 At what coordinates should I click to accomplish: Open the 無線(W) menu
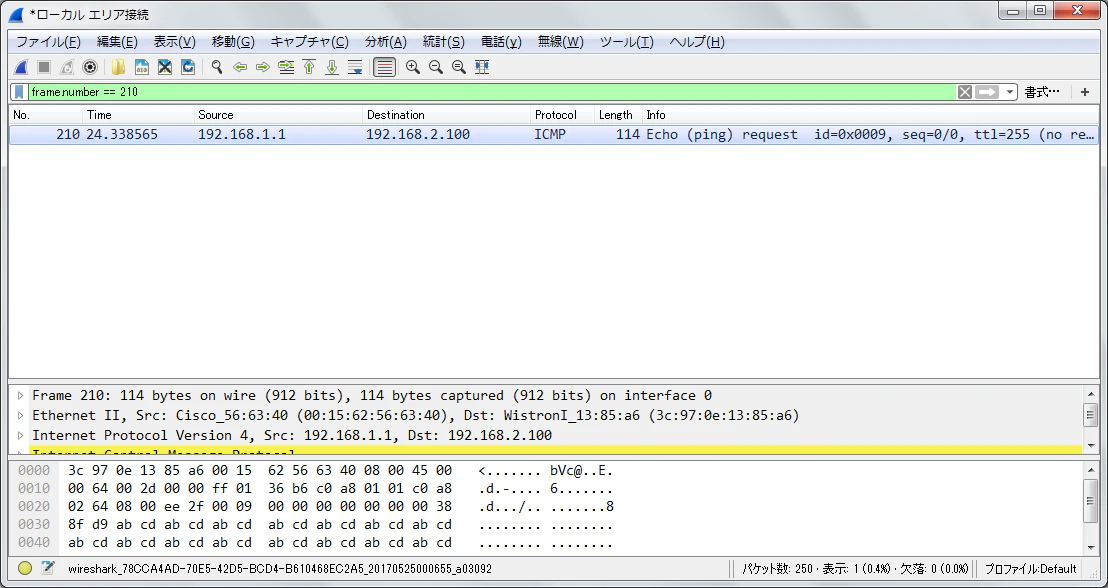coord(560,42)
